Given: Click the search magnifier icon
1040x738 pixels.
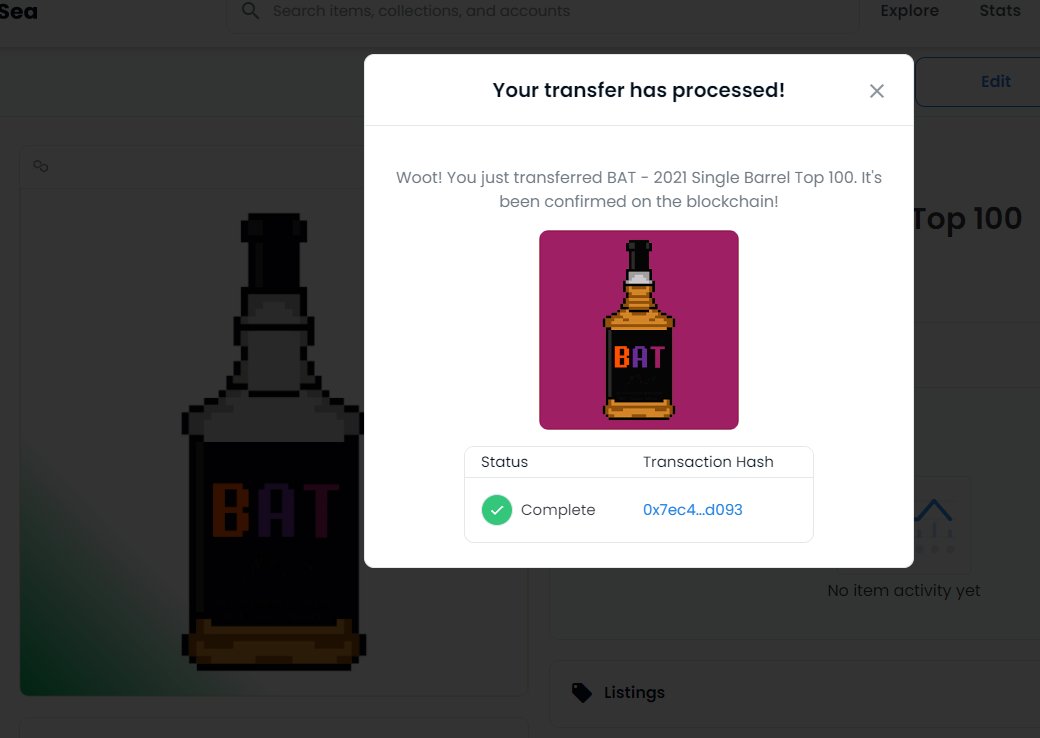Looking at the screenshot, I should pyautogui.click(x=250, y=11).
